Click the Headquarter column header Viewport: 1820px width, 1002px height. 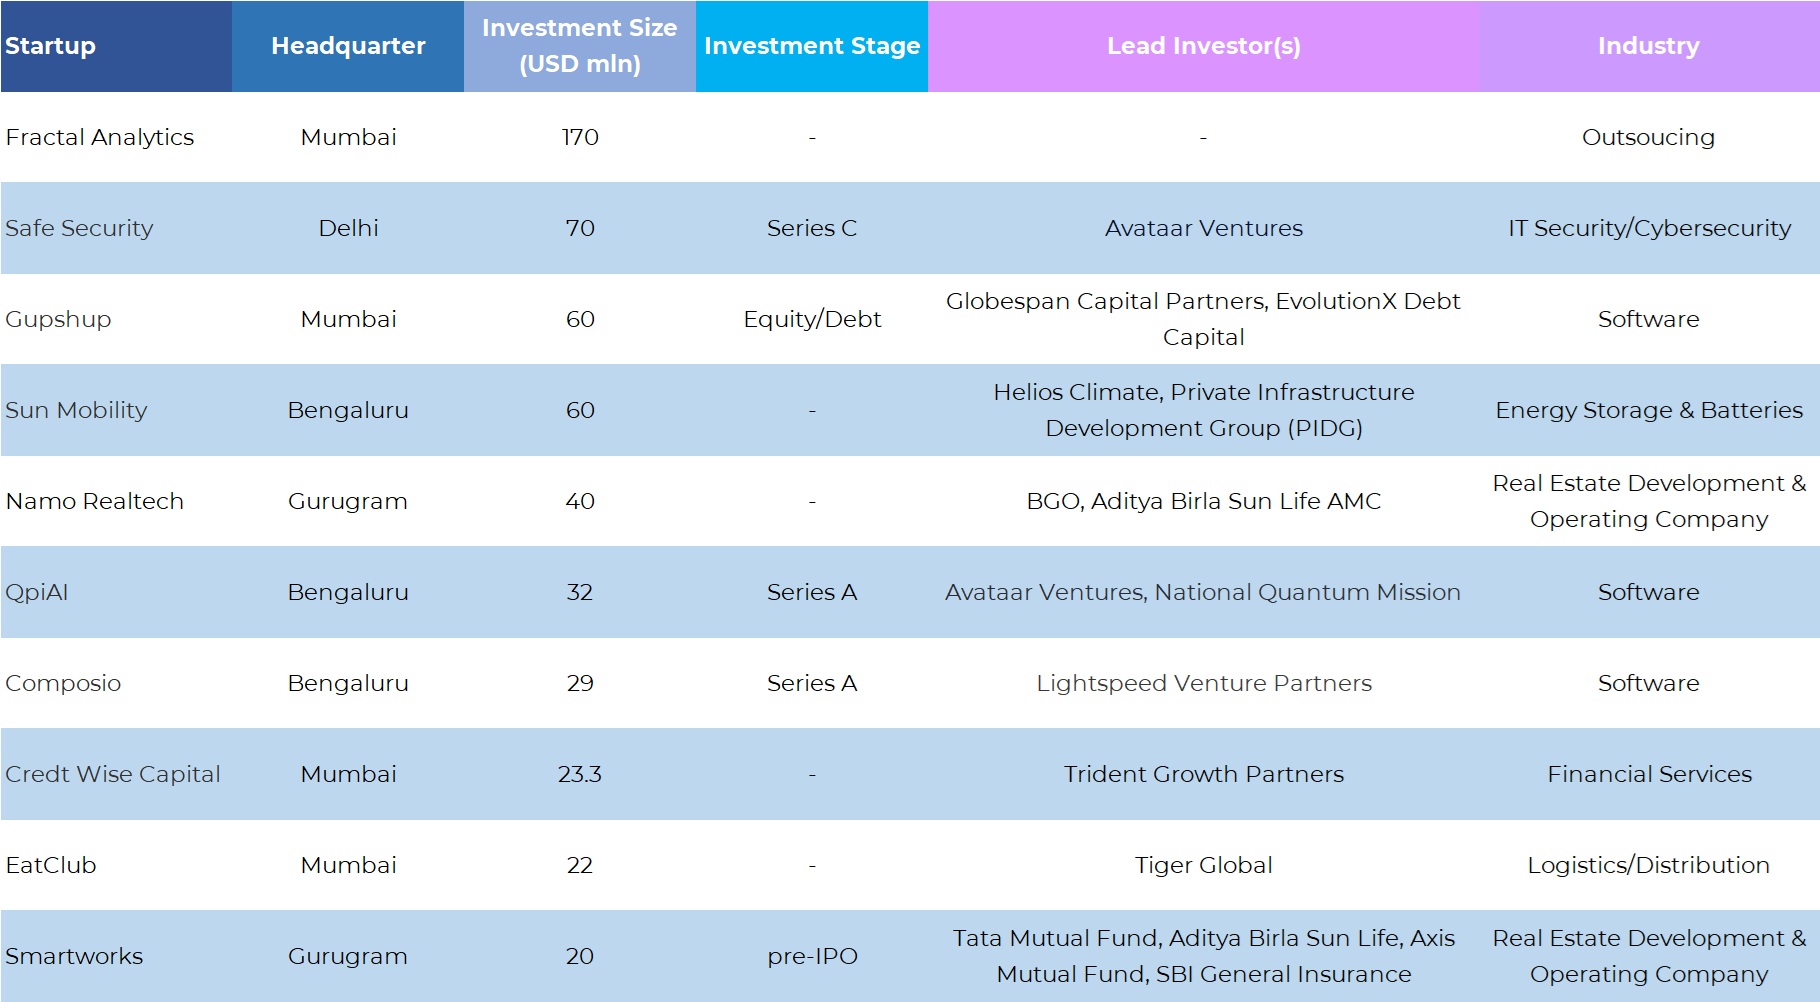[348, 46]
